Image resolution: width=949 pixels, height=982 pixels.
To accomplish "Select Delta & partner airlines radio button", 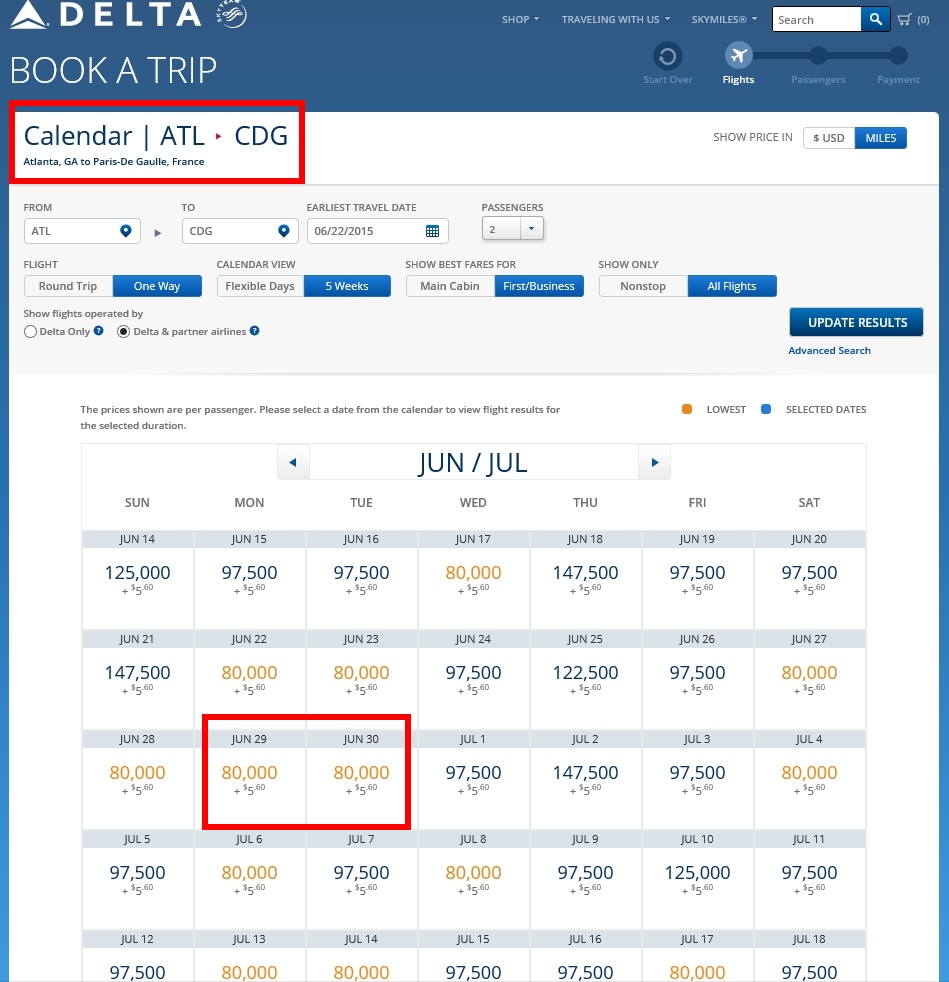I will pos(124,332).
